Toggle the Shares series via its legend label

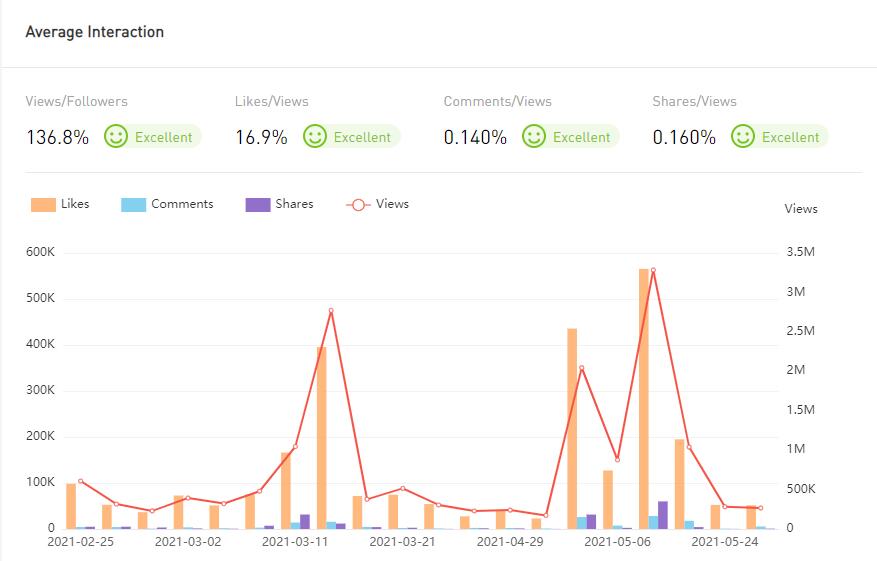(294, 204)
